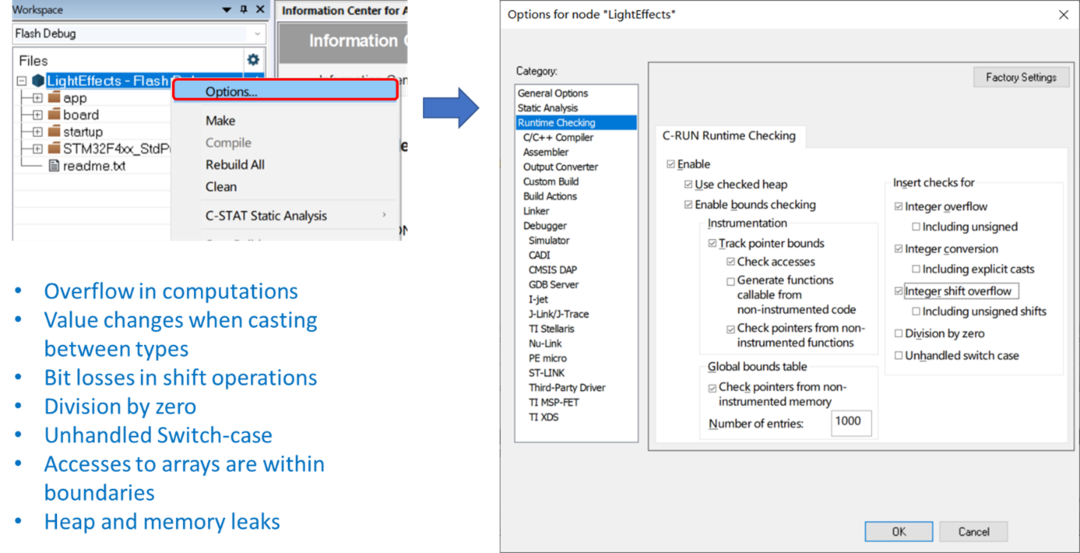
Task: Expand the STM32F4xx_StdPeriph folder node
Action: [37, 149]
